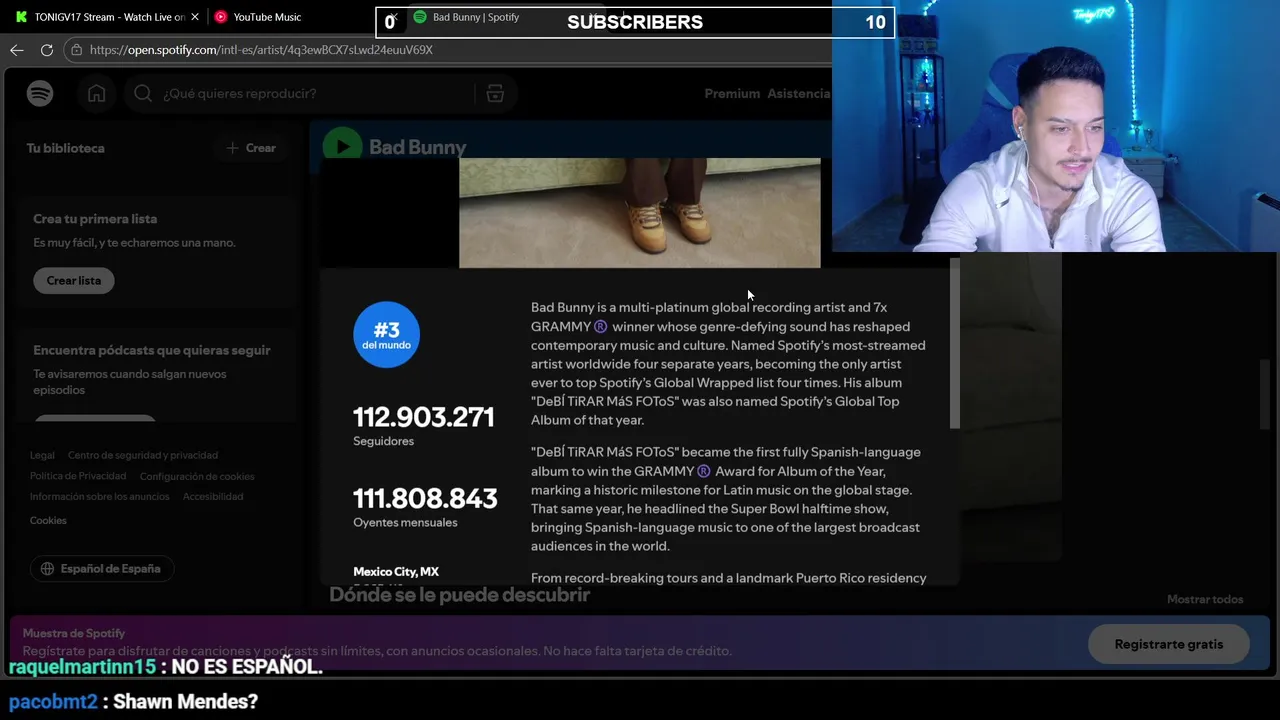Open Información sobre los anuncios link
The height and width of the screenshot is (720, 1280).
[x=100, y=496]
